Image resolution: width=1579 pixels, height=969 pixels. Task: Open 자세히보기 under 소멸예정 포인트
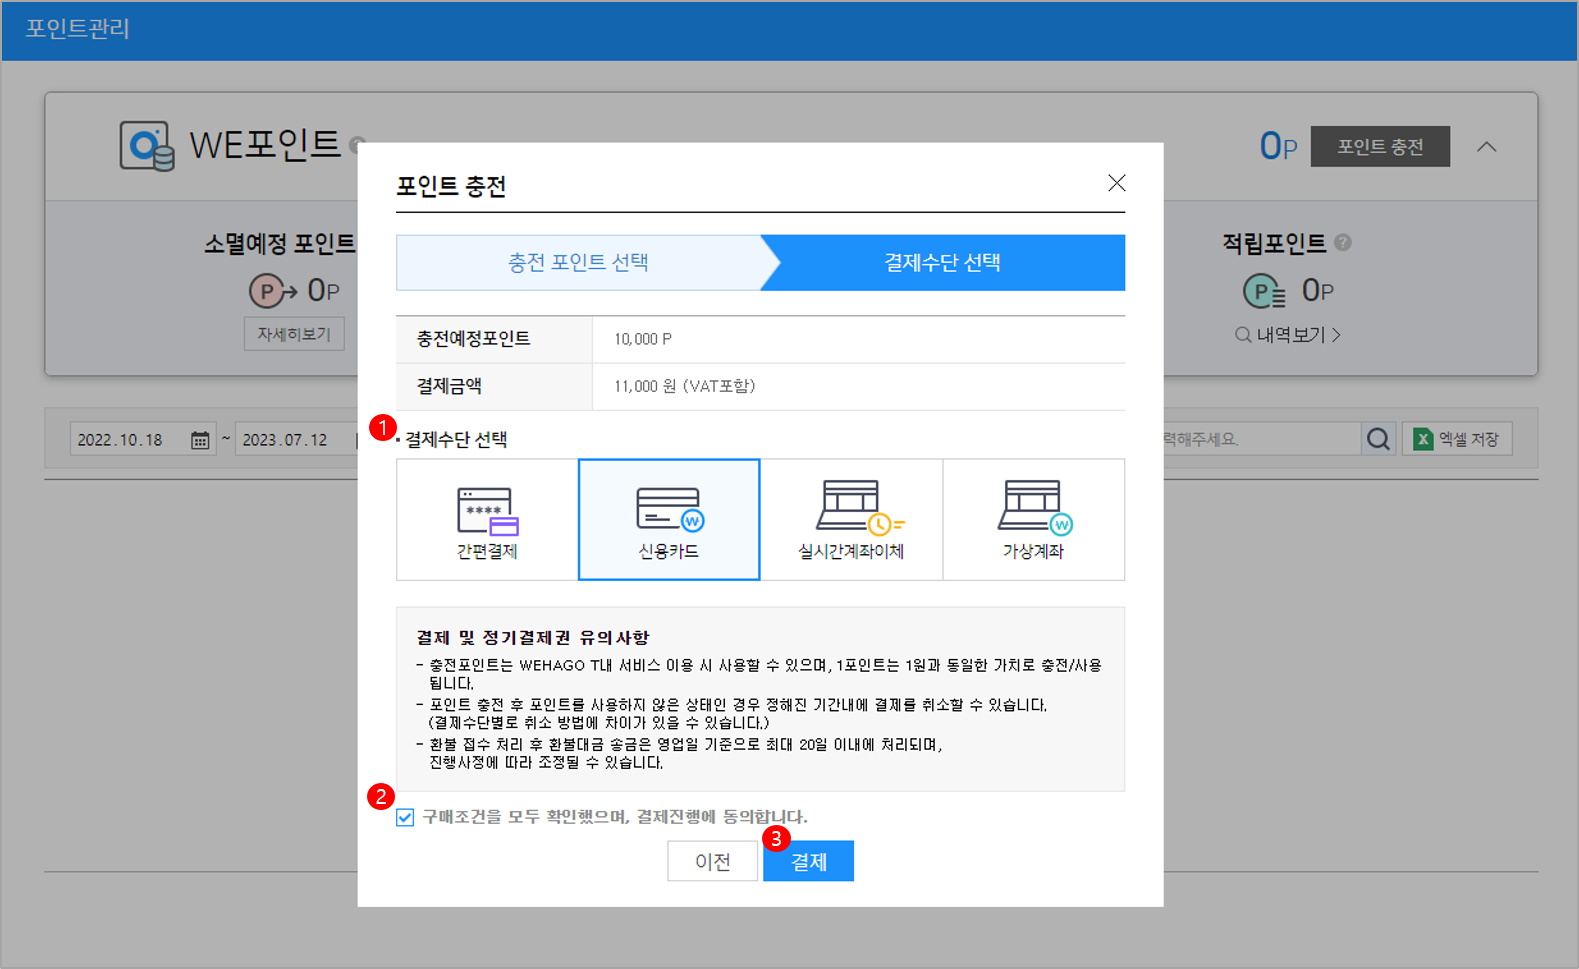pos(294,334)
